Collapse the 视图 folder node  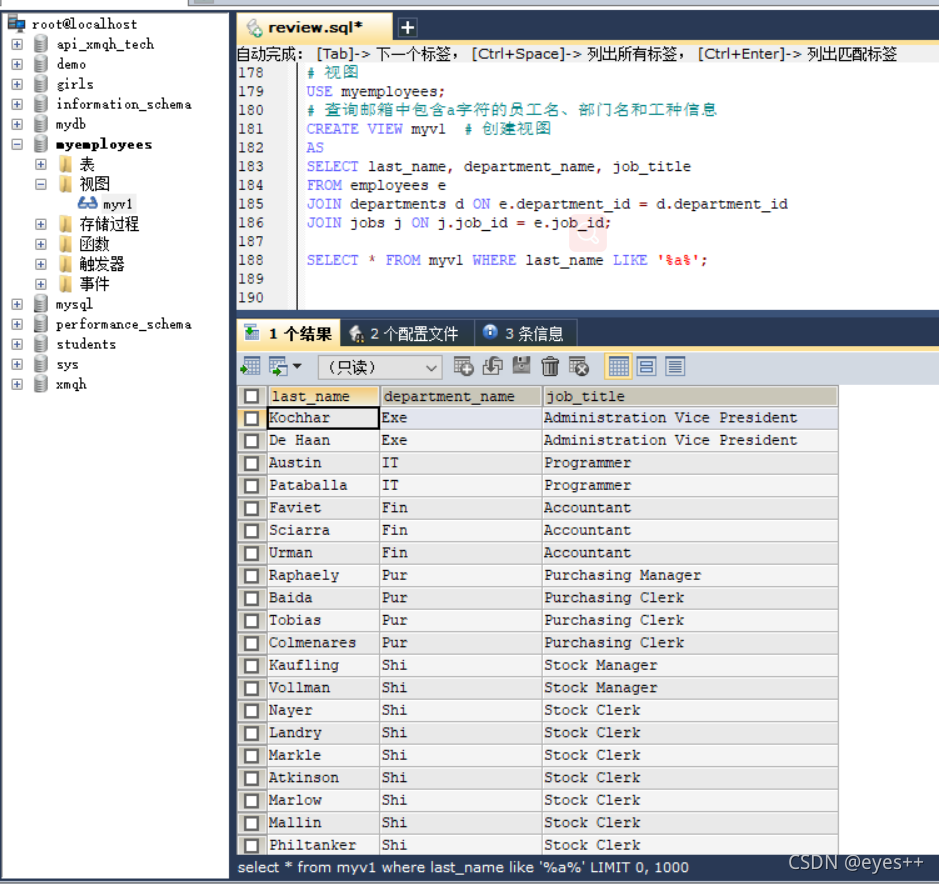[x=41, y=184]
